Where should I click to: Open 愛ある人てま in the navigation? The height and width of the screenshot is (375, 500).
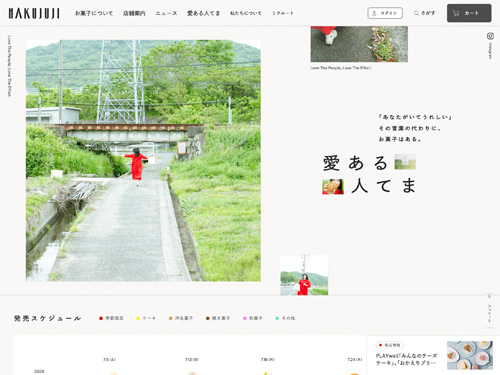click(x=203, y=13)
